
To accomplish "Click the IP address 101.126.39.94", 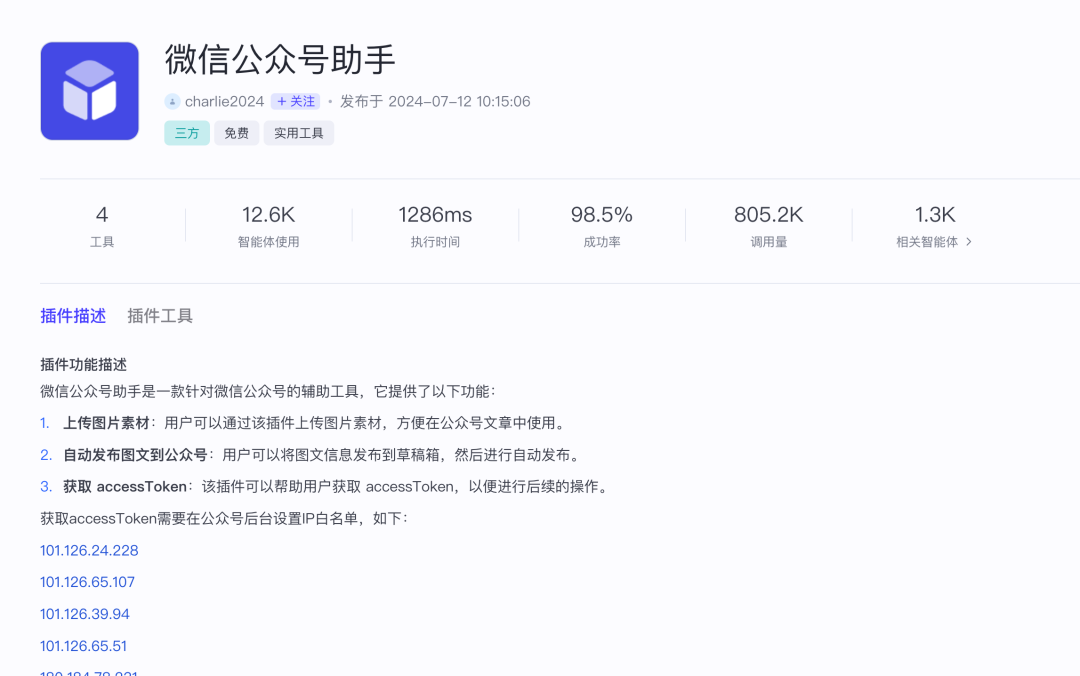I will coord(85,614).
